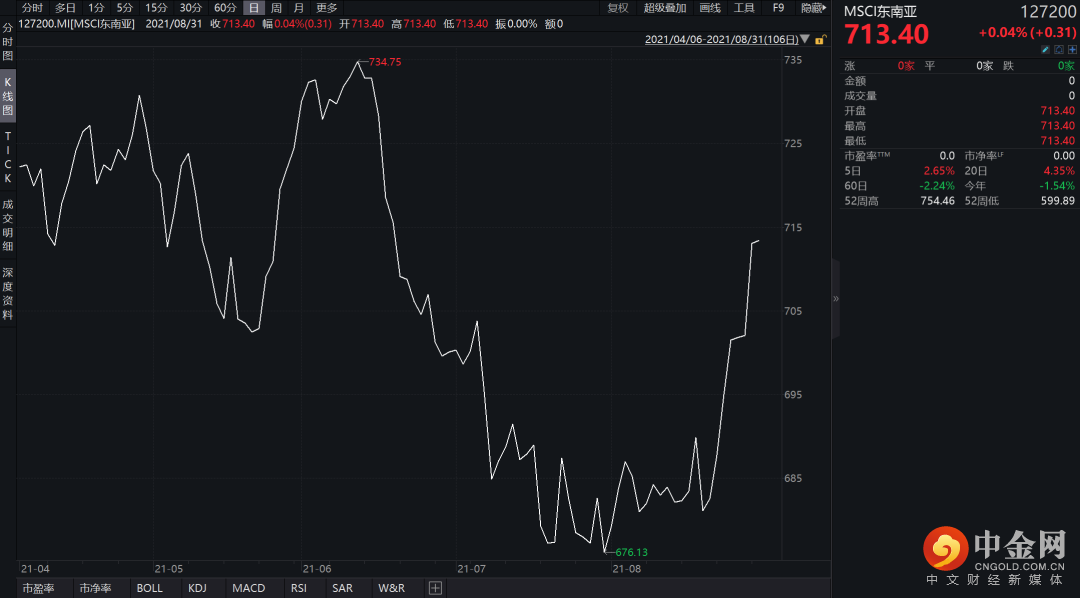The width and height of the screenshot is (1080, 598).
Task: Click the bell alert icon in quote panel
Action: coord(1059,50)
